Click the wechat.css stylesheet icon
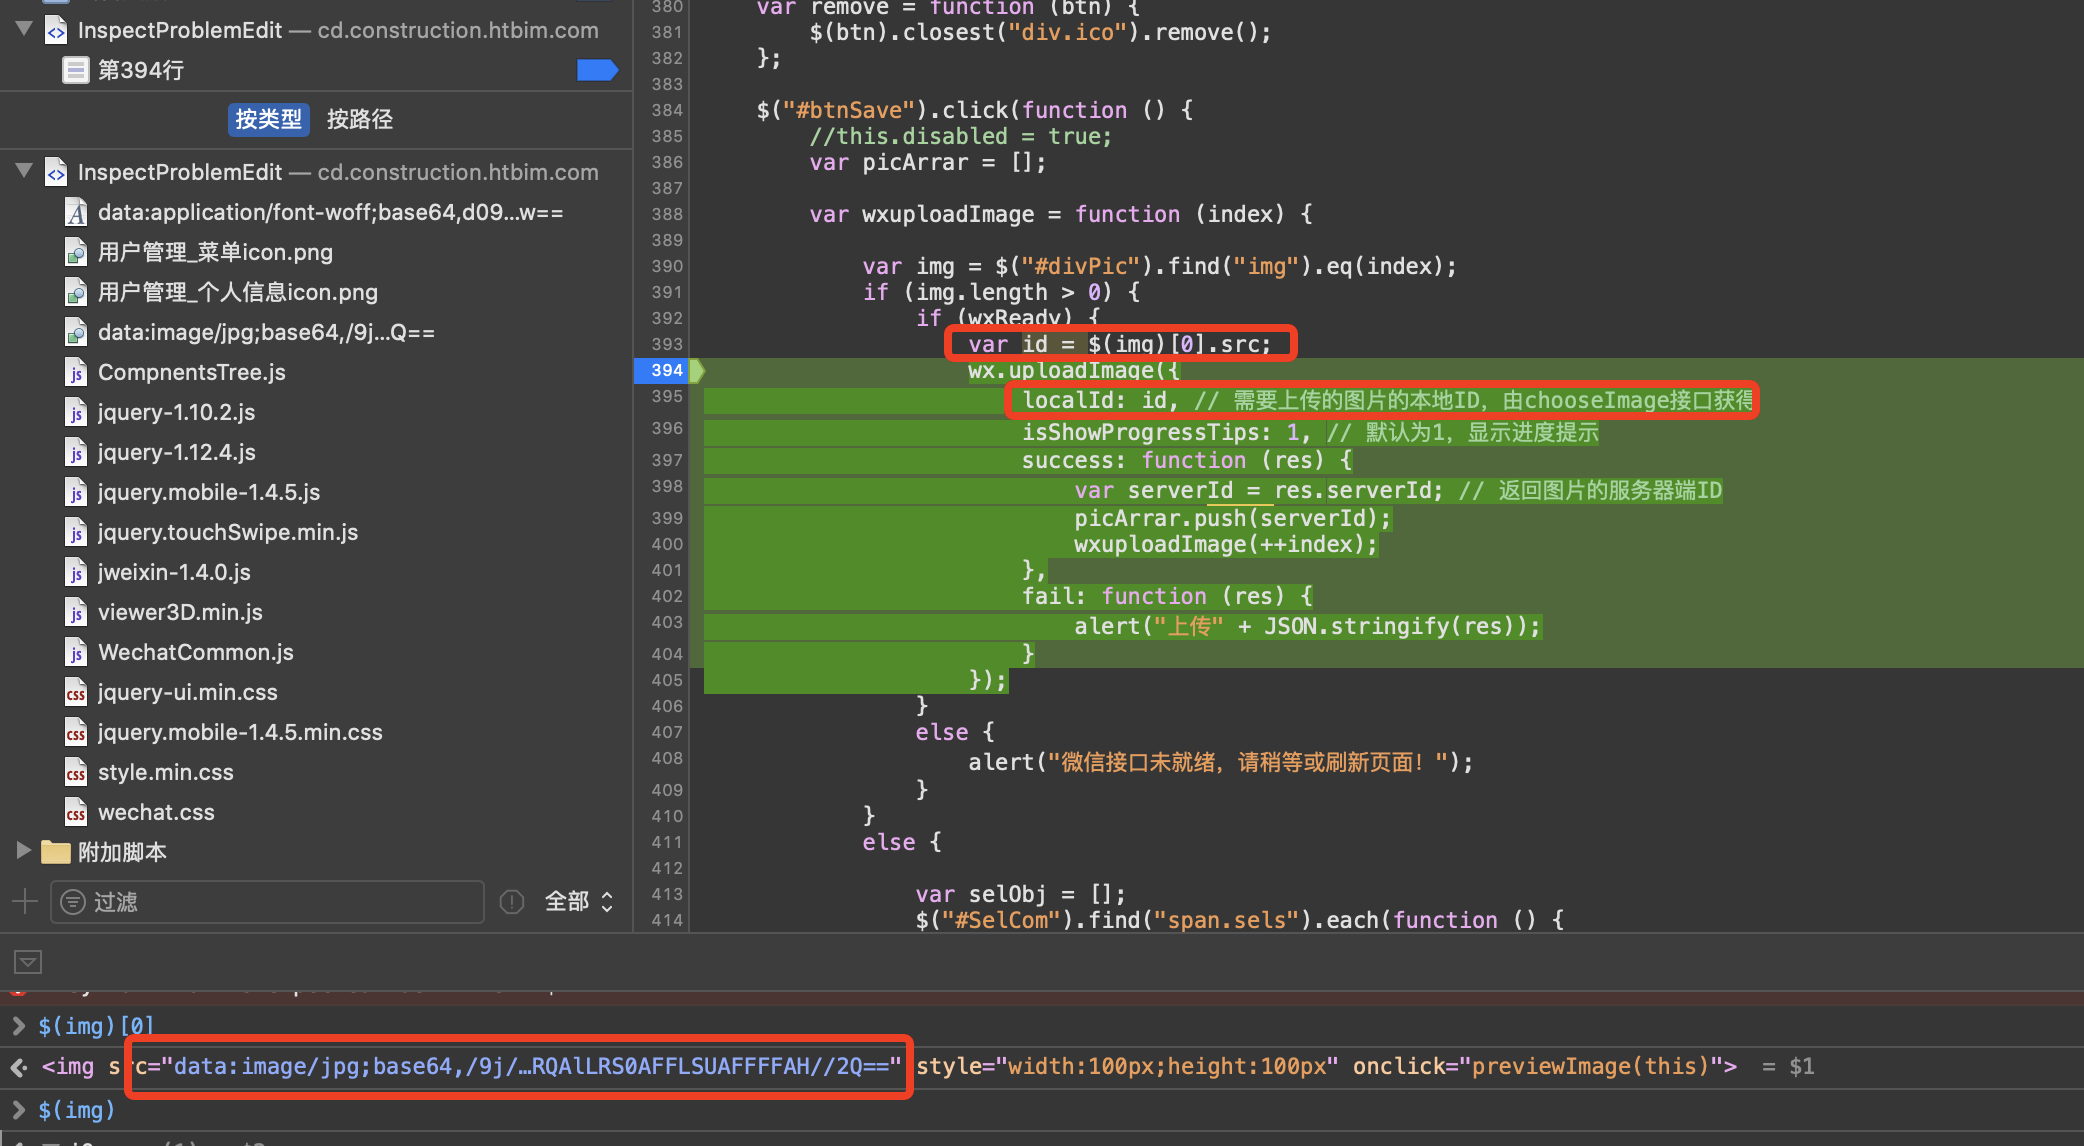This screenshot has width=2084, height=1146. pos(76,813)
